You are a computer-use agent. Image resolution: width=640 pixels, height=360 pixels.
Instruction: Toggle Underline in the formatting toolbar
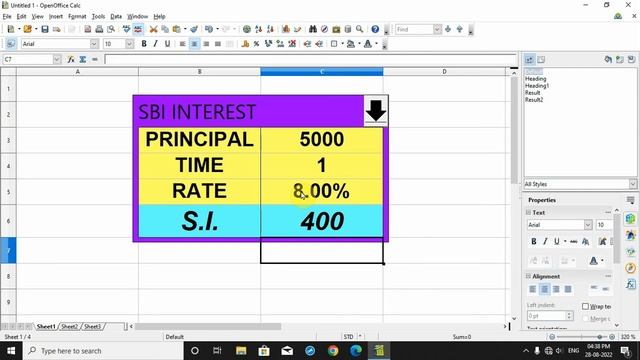point(167,44)
